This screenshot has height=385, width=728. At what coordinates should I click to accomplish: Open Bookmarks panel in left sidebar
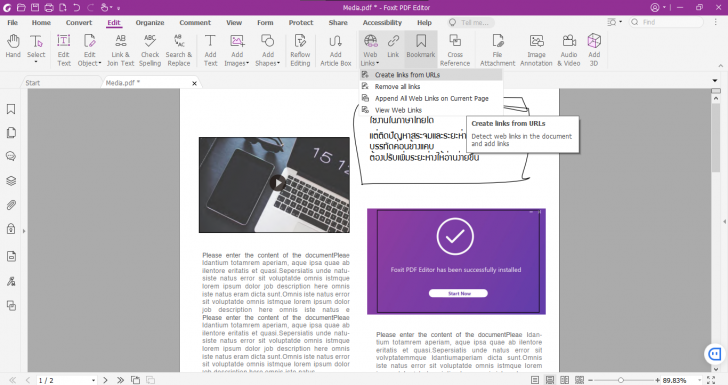click(11, 109)
